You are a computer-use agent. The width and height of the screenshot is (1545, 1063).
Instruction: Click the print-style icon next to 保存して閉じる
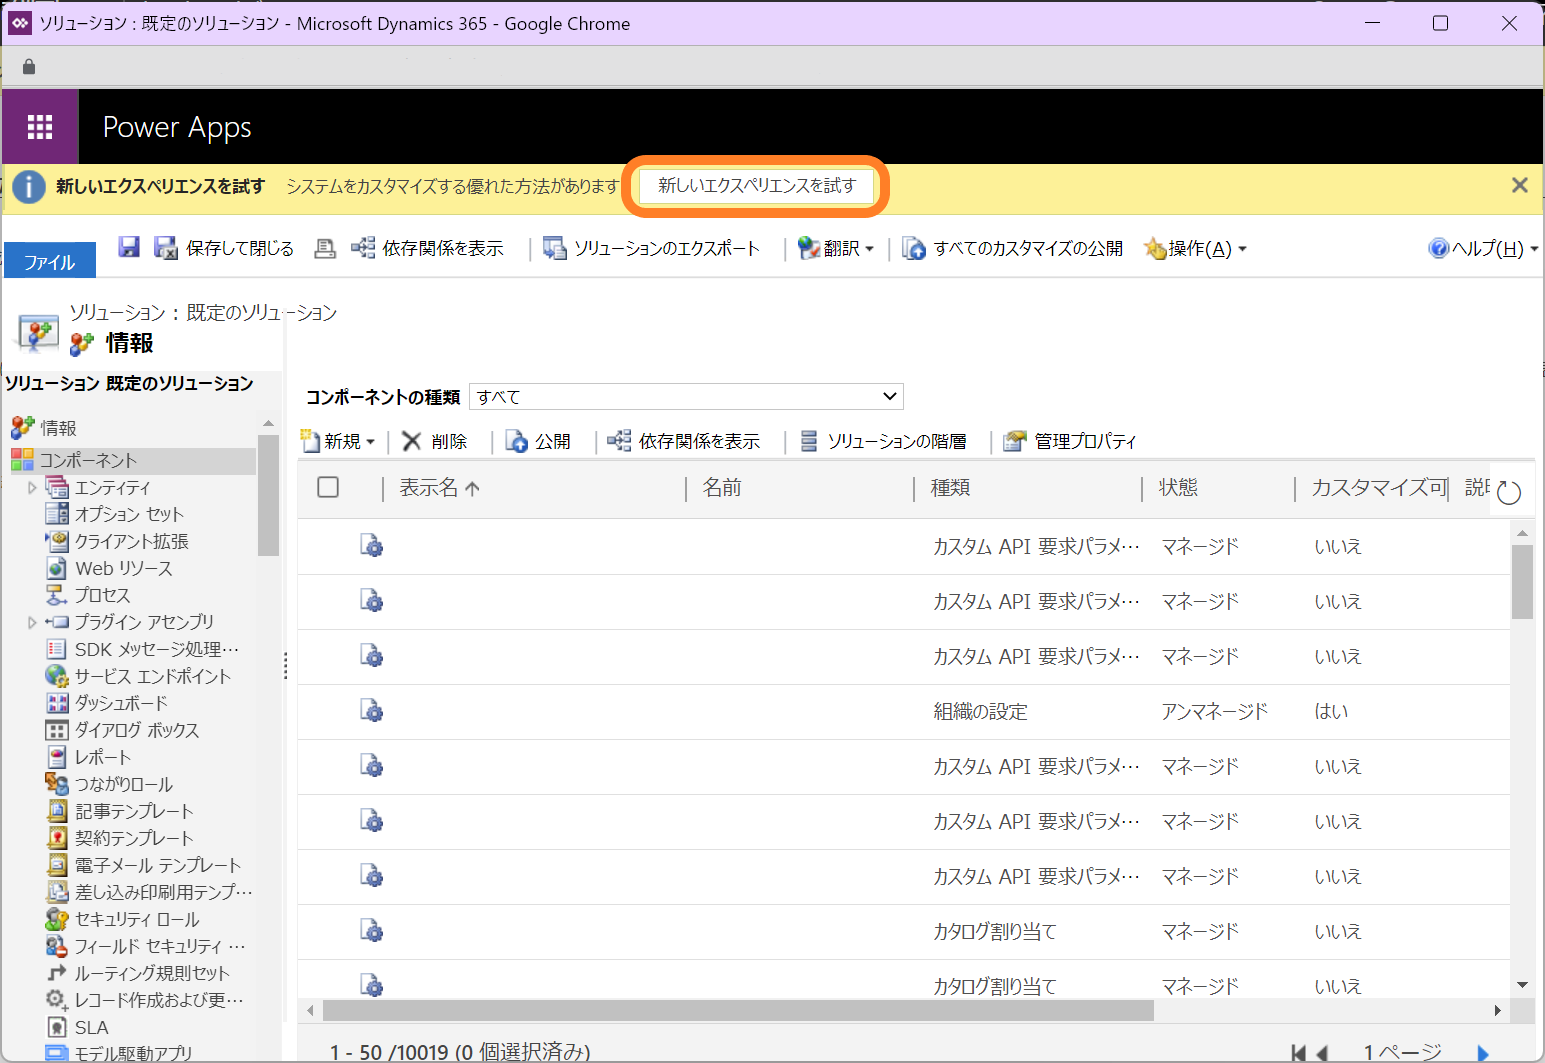click(325, 248)
